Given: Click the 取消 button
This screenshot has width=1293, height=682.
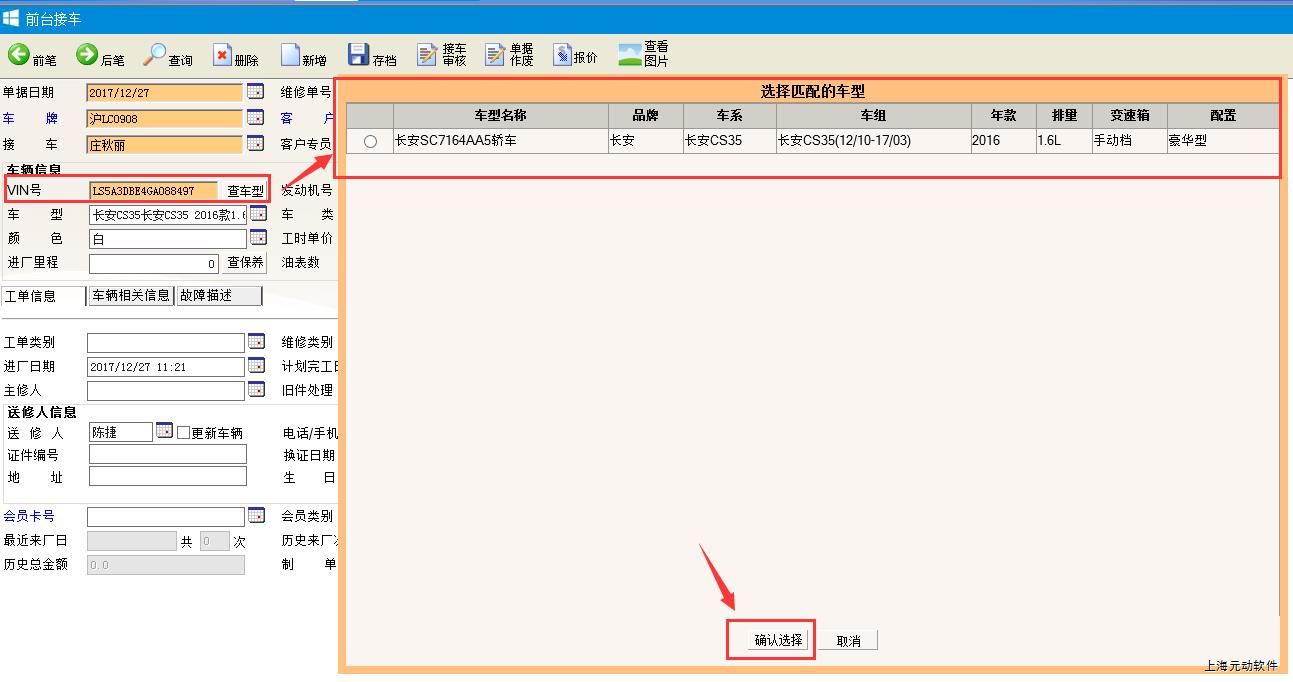Looking at the screenshot, I should tap(848, 641).
